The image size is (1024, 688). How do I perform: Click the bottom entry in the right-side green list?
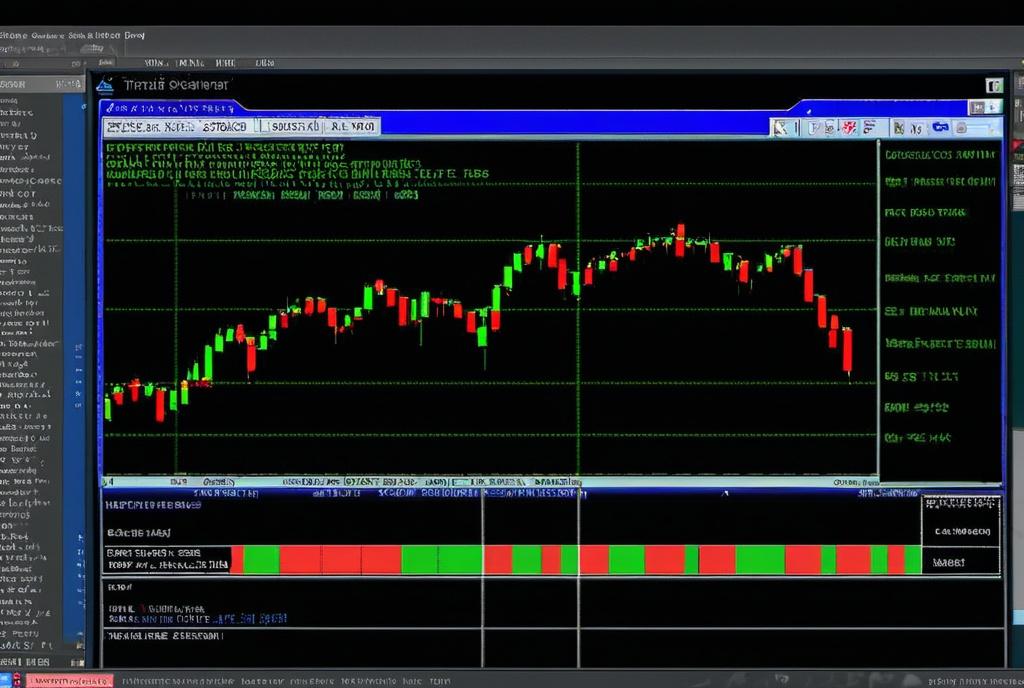pyautogui.click(x=917, y=438)
